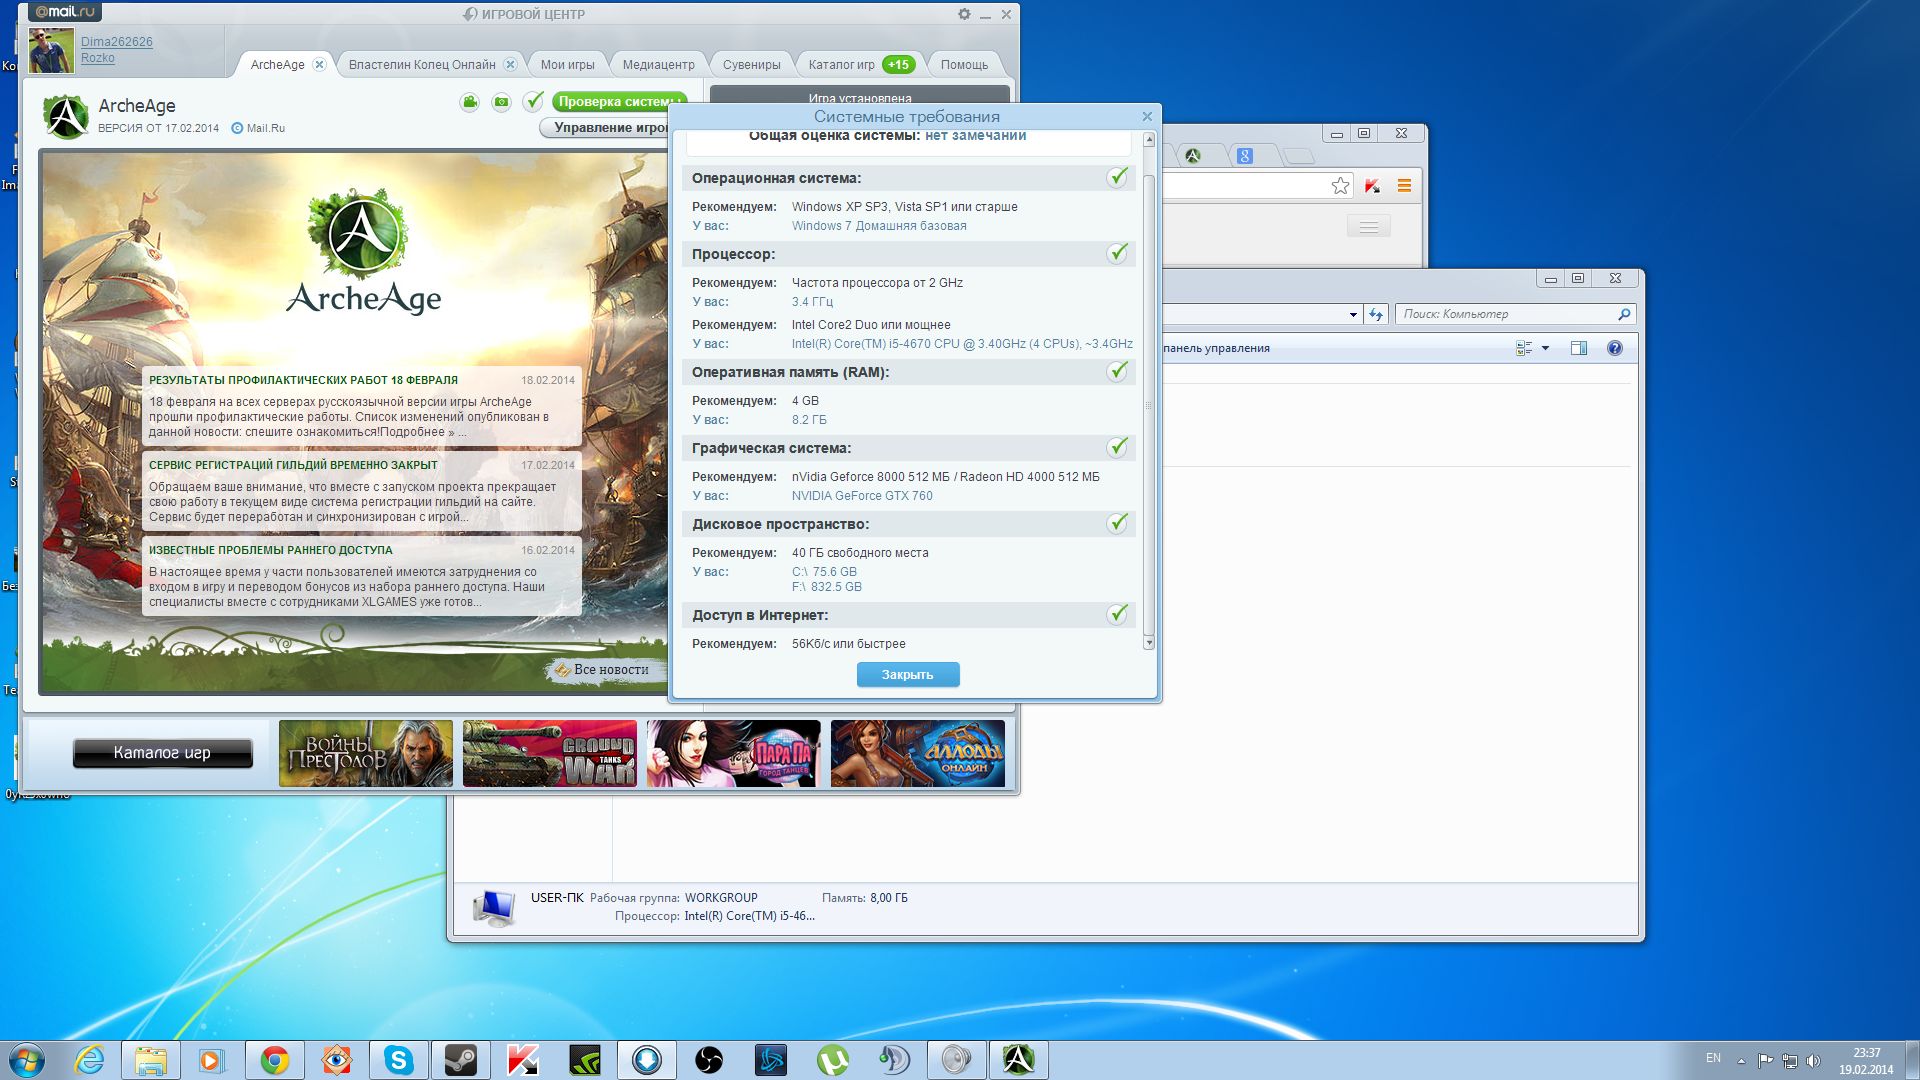This screenshot has height=1080, width=1920.
Task: Open Помощь tab
Action: pos(964,65)
